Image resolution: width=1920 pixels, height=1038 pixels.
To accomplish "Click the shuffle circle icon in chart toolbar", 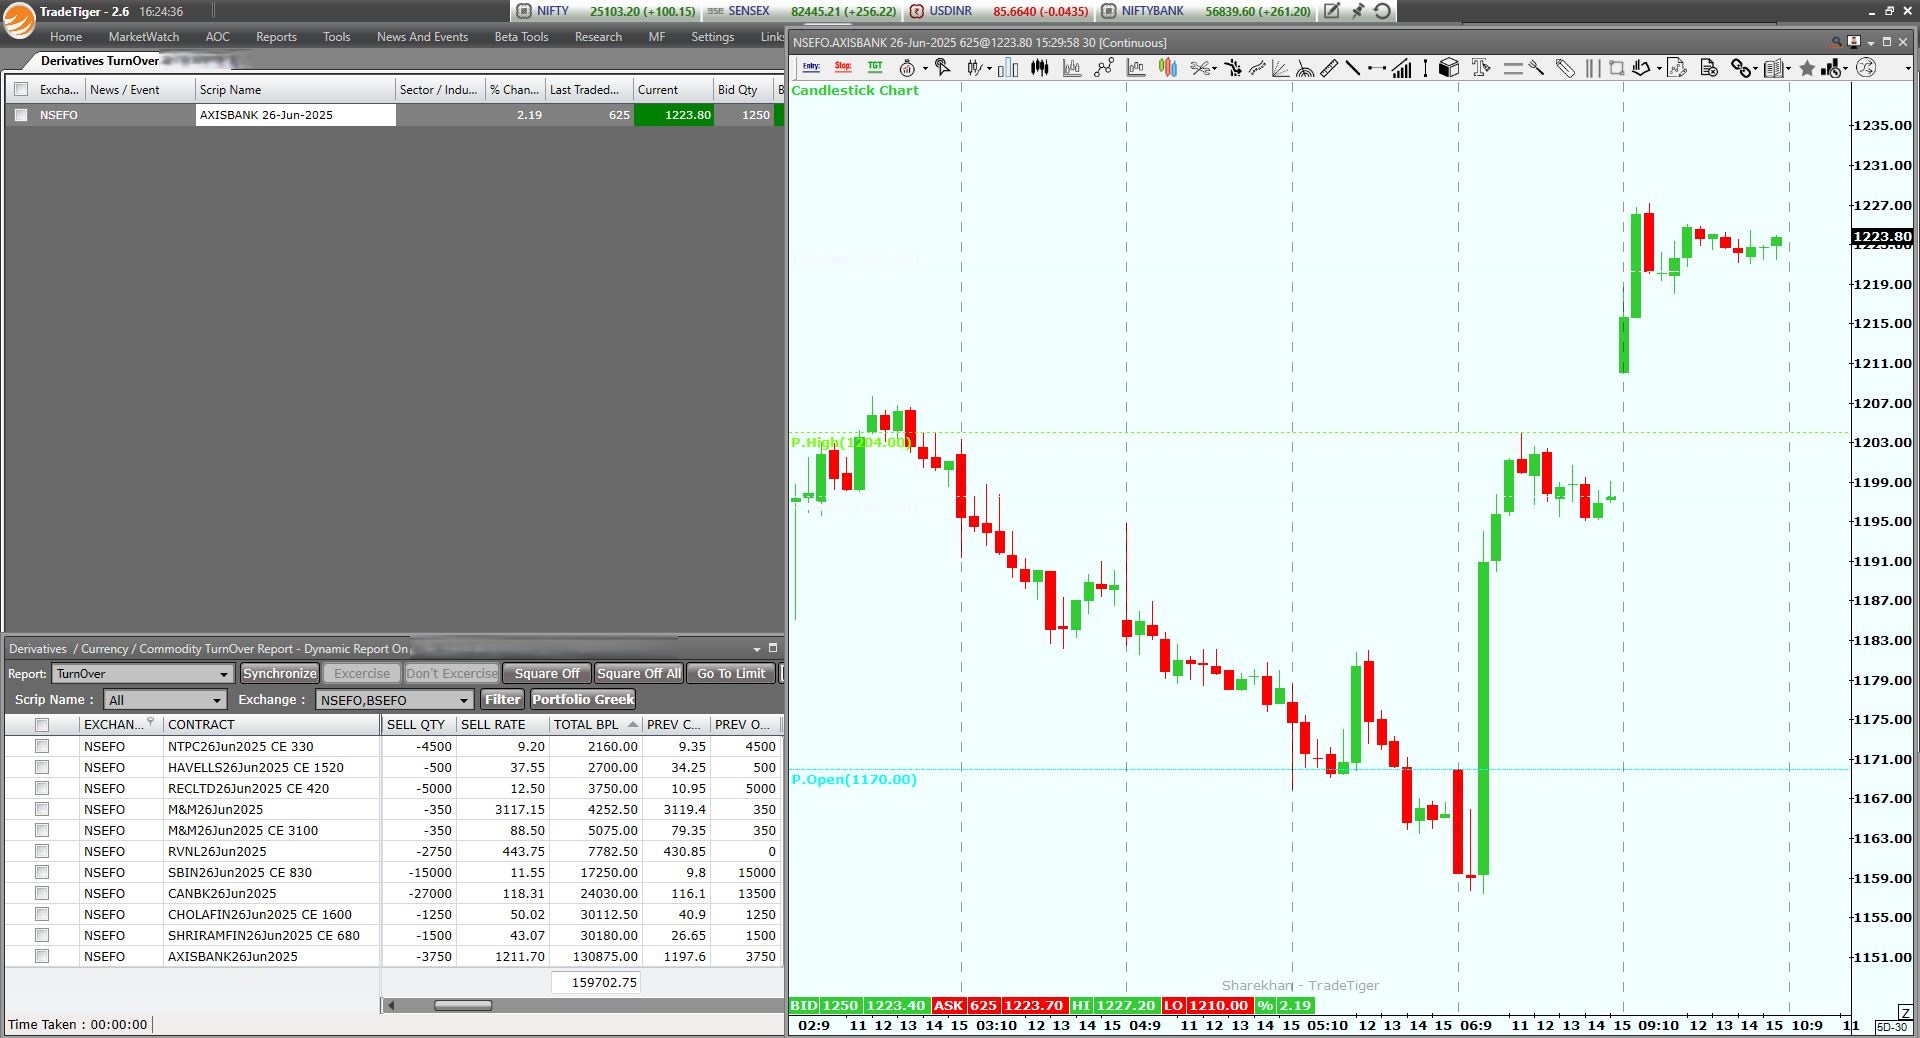I will [x=1865, y=68].
